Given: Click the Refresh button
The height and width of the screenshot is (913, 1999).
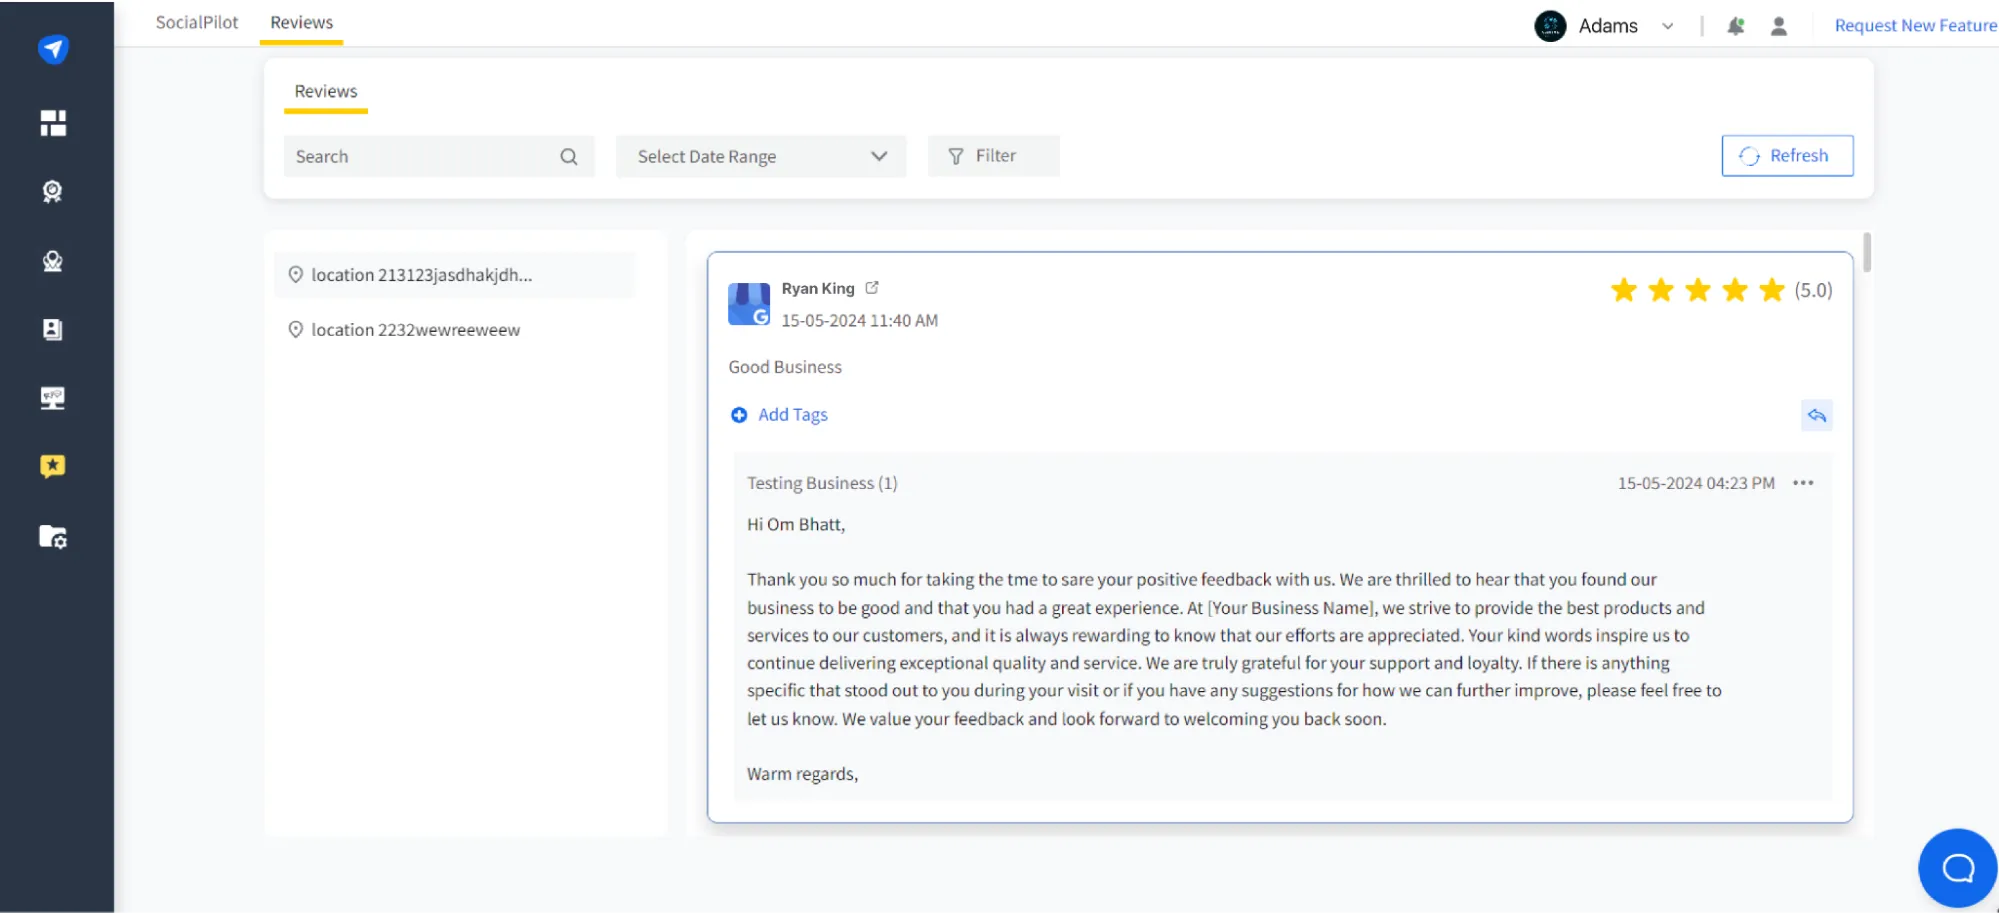Looking at the screenshot, I should [1787, 155].
